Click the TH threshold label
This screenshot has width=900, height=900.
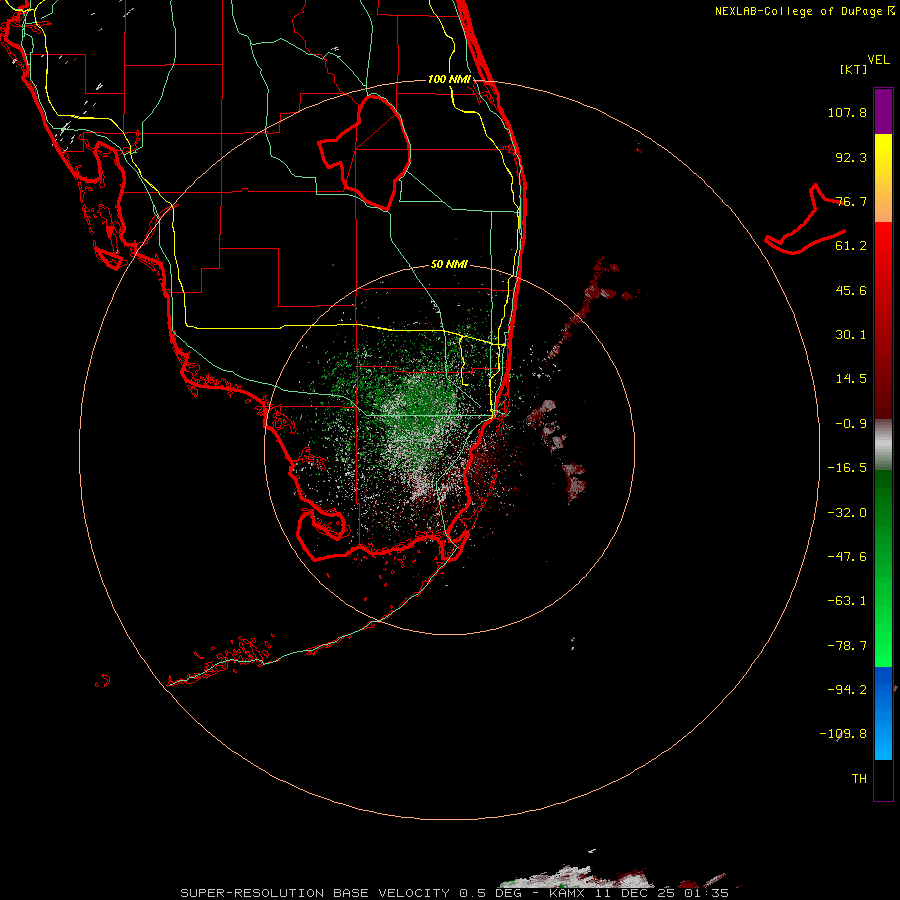point(859,778)
